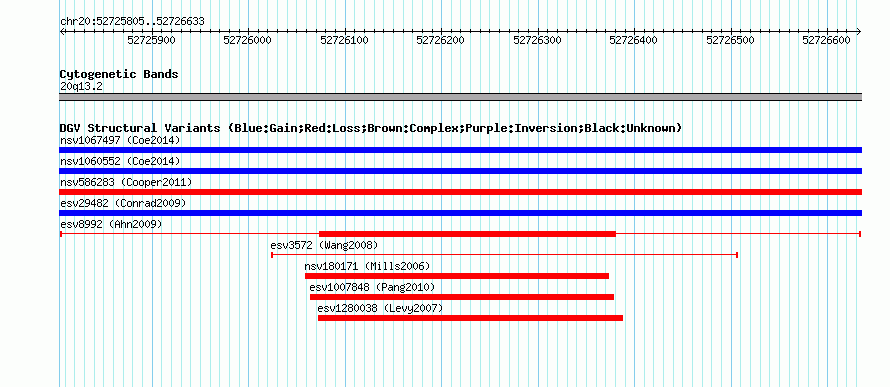Select the blue gain bar for nsv1067497
The image size is (890, 387).
[460, 150]
